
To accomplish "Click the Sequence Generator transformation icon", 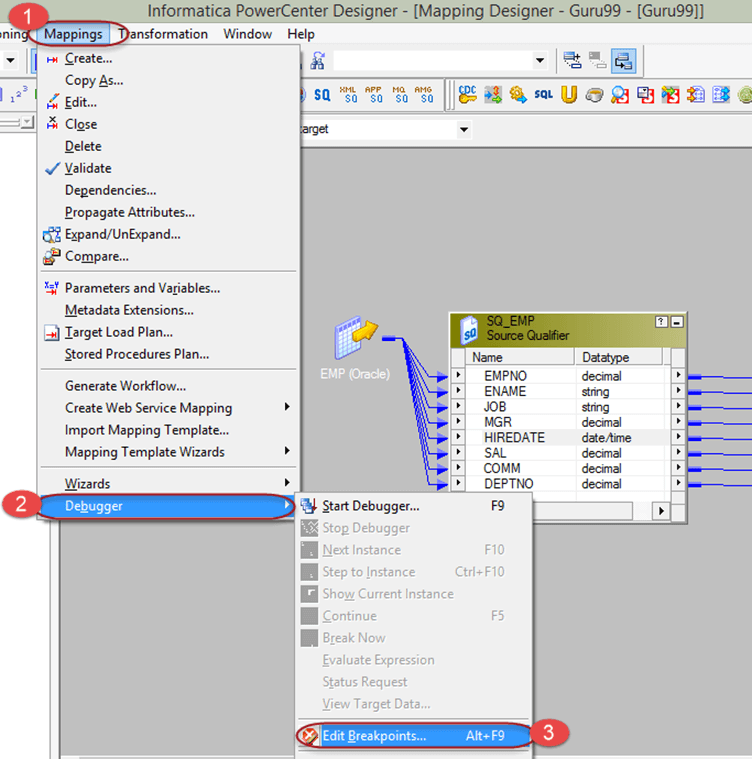I will click(493, 94).
